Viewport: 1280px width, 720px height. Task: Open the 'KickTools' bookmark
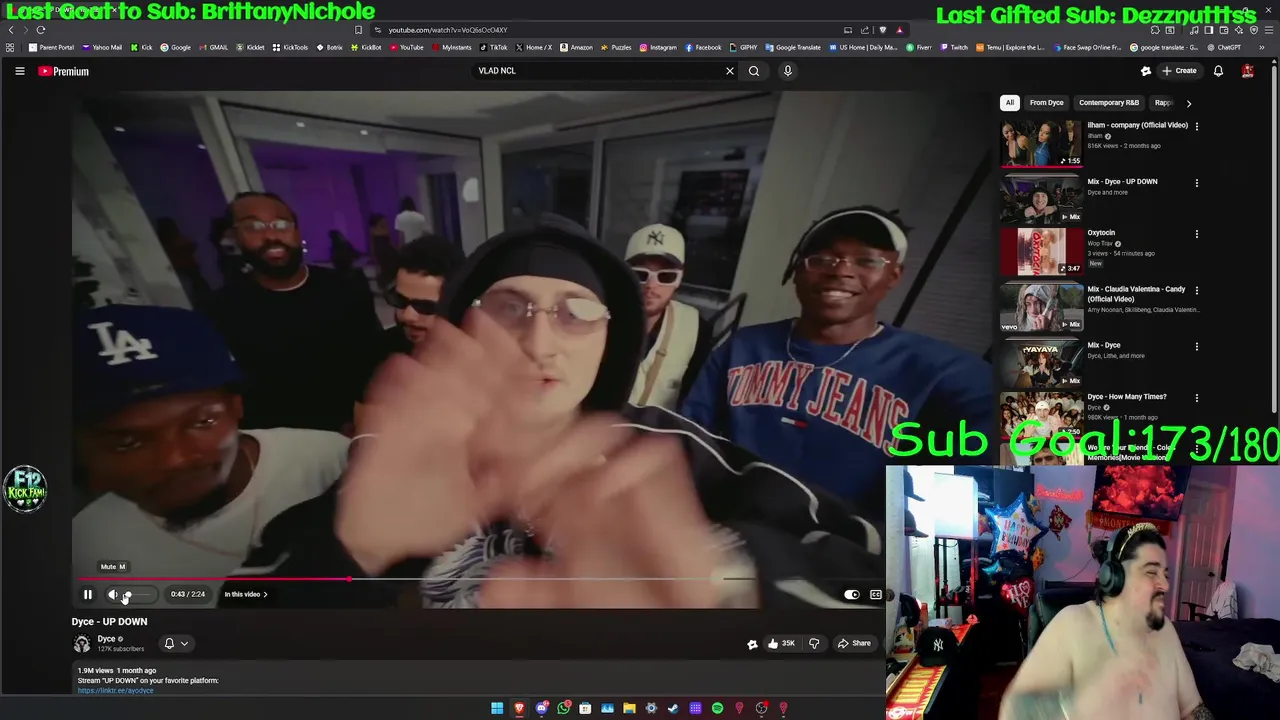(290, 47)
